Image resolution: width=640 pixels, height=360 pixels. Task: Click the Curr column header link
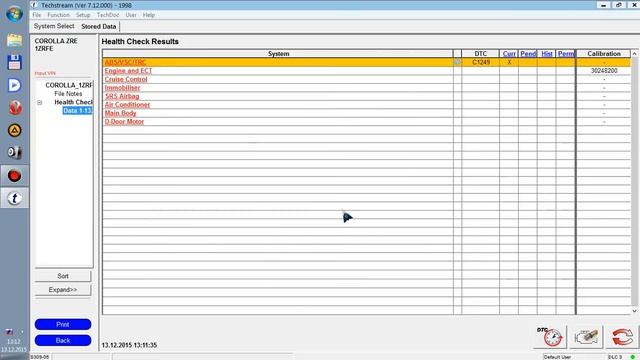coord(509,53)
